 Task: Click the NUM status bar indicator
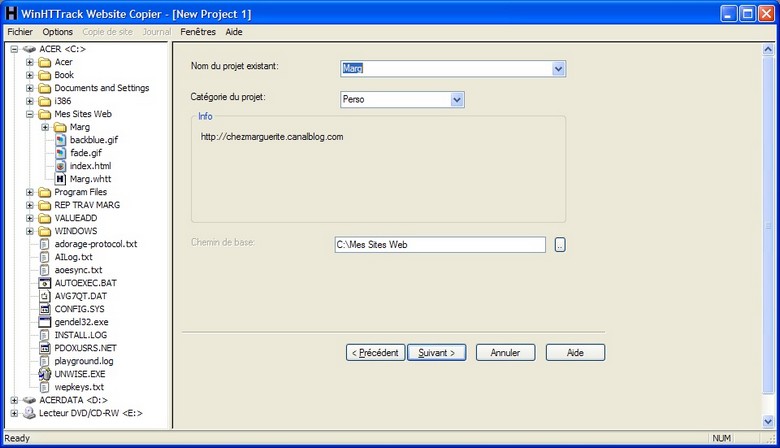point(721,438)
